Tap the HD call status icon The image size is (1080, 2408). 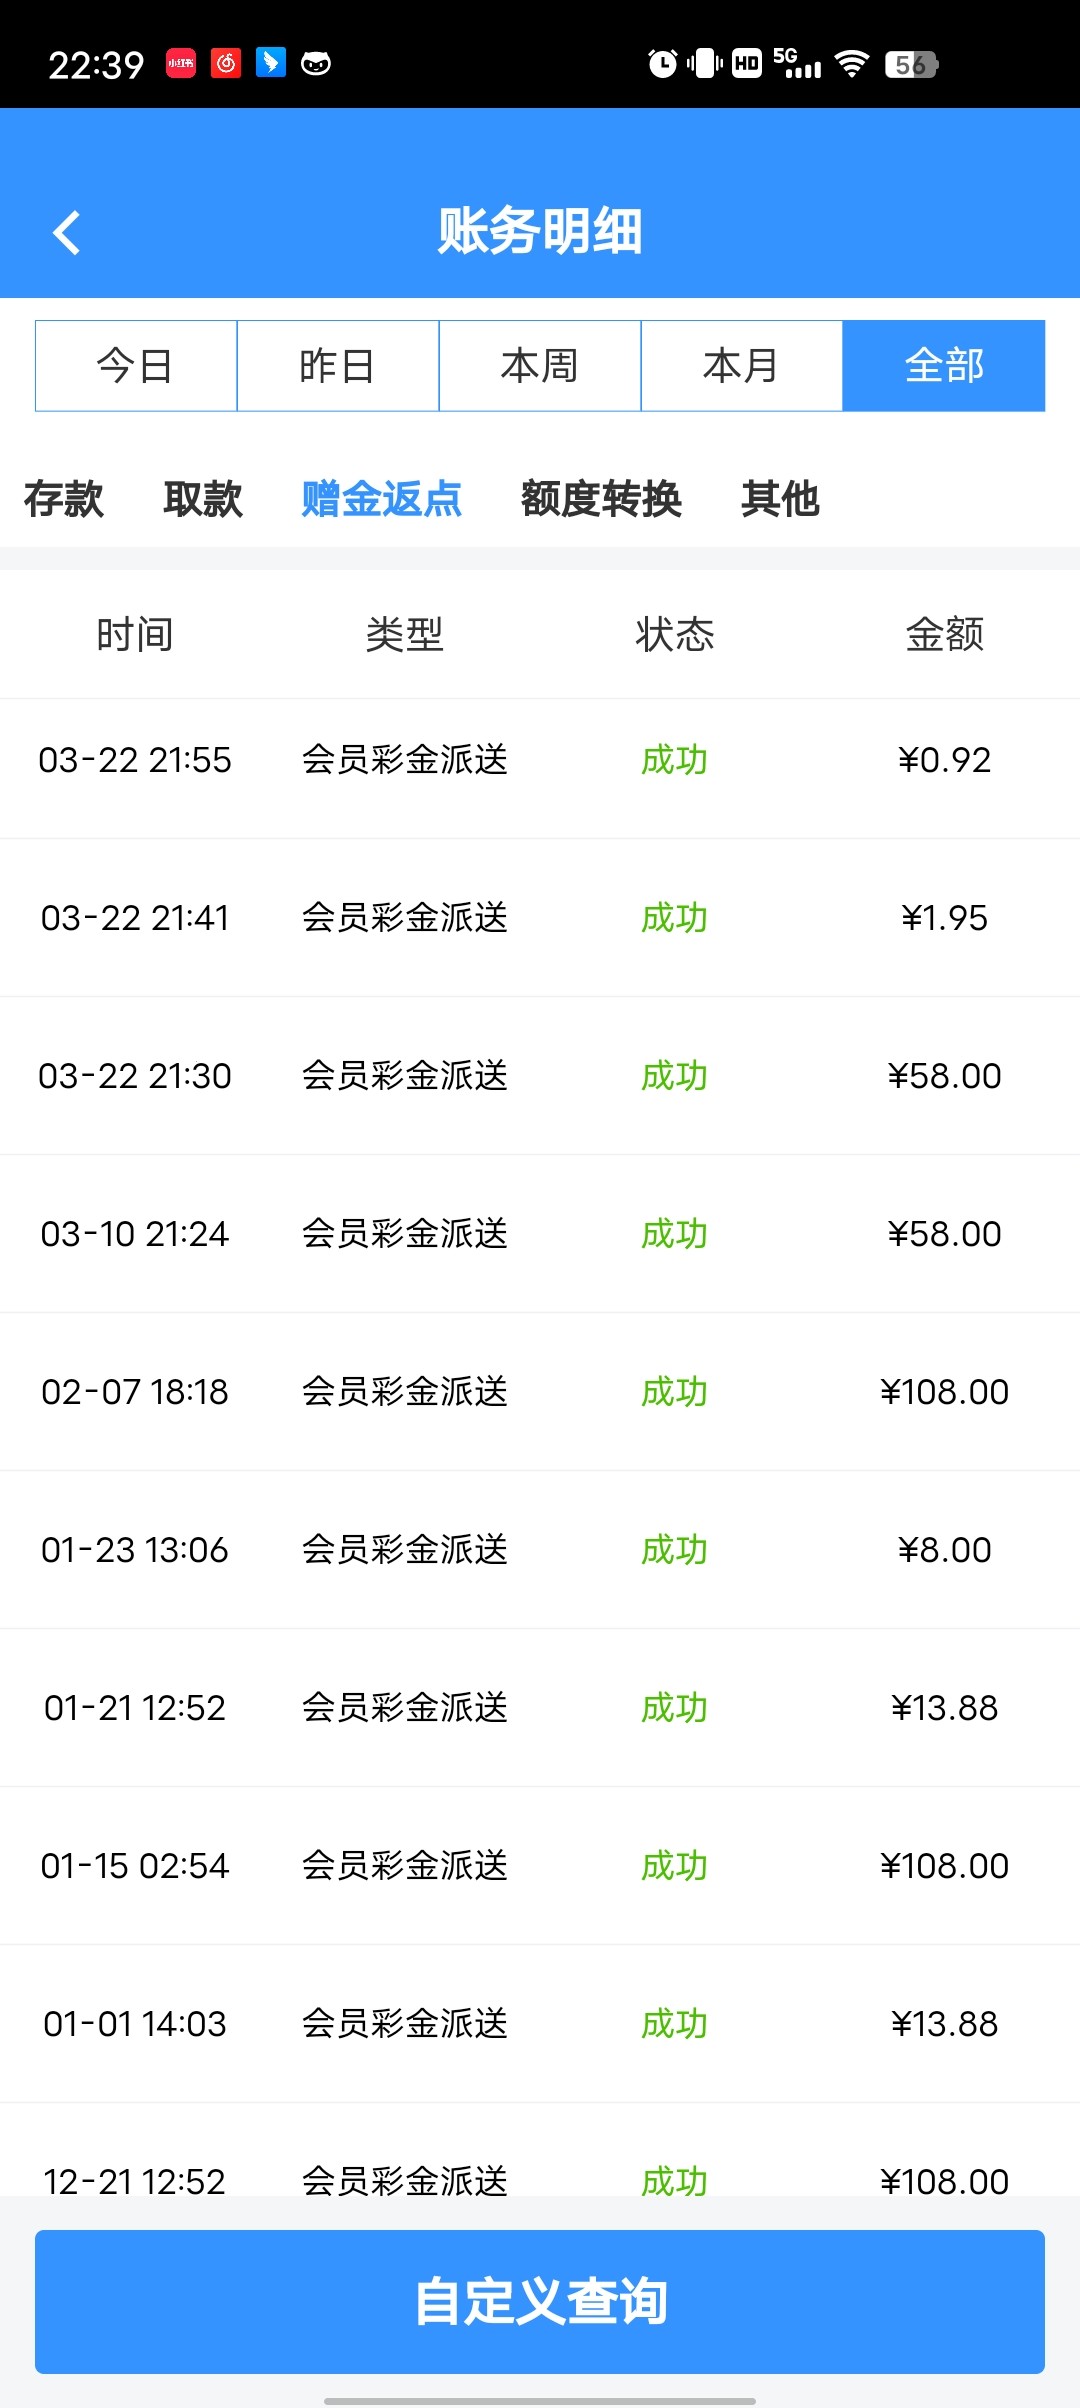pyautogui.click(x=747, y=64)
